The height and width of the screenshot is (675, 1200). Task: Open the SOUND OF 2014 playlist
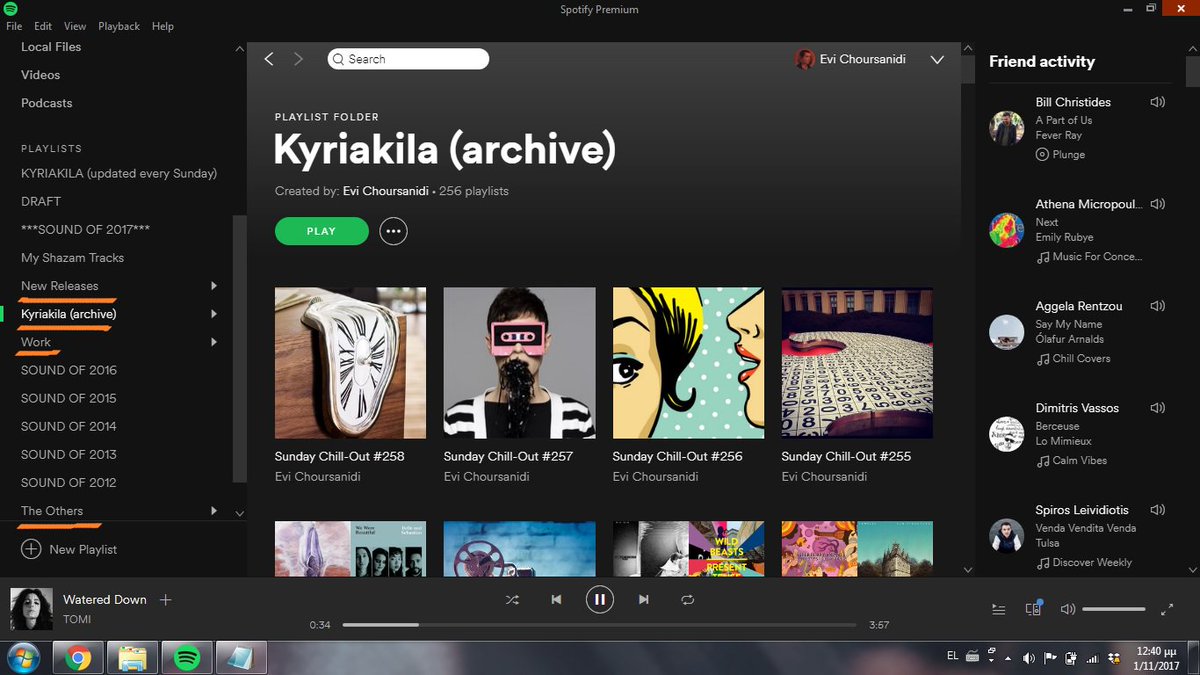69,426
